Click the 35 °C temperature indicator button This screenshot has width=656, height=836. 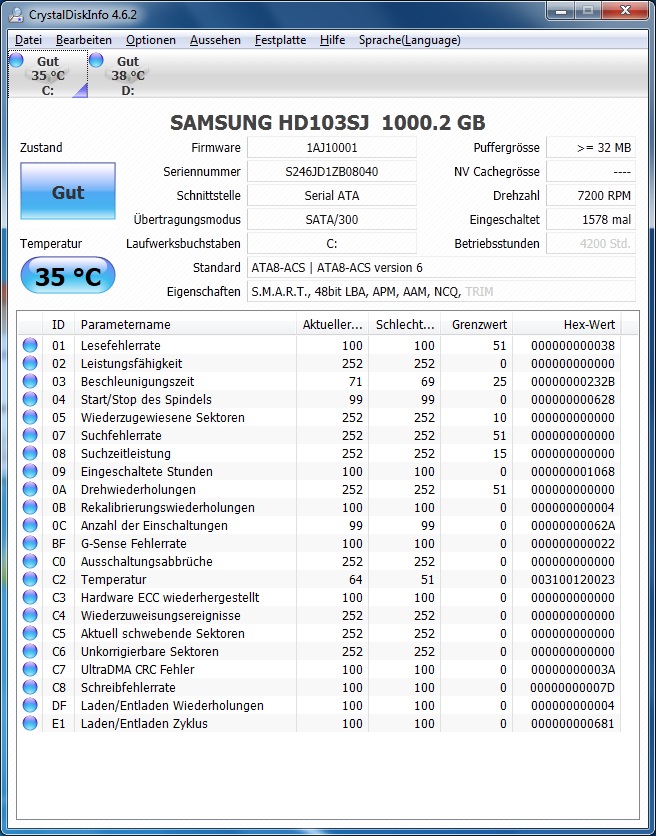click(68, 276)
